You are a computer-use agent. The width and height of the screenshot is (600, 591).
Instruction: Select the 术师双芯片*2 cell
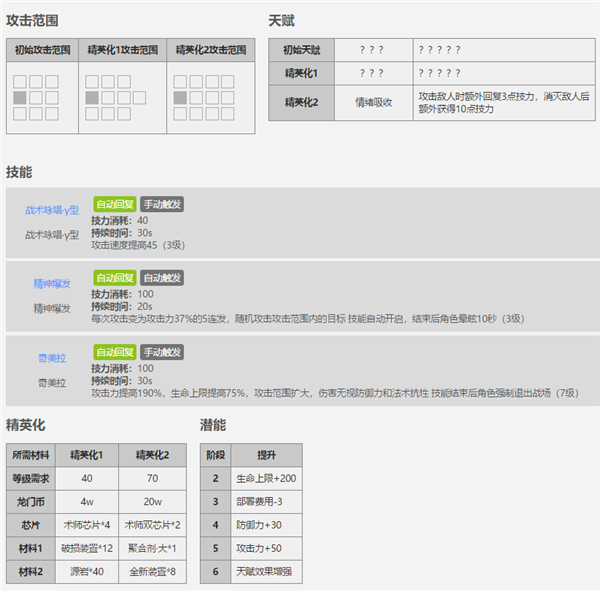pyautogui.click(x=152, y=525)
